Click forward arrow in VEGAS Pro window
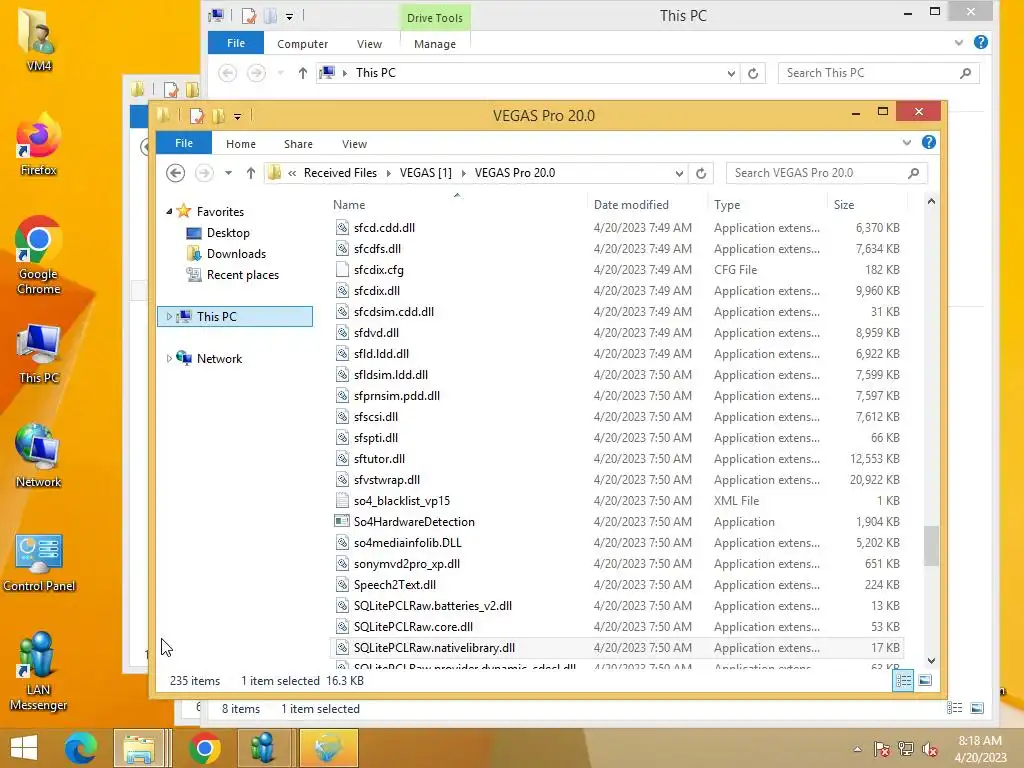The image size is (1024, 768). (x=204, y=173)
